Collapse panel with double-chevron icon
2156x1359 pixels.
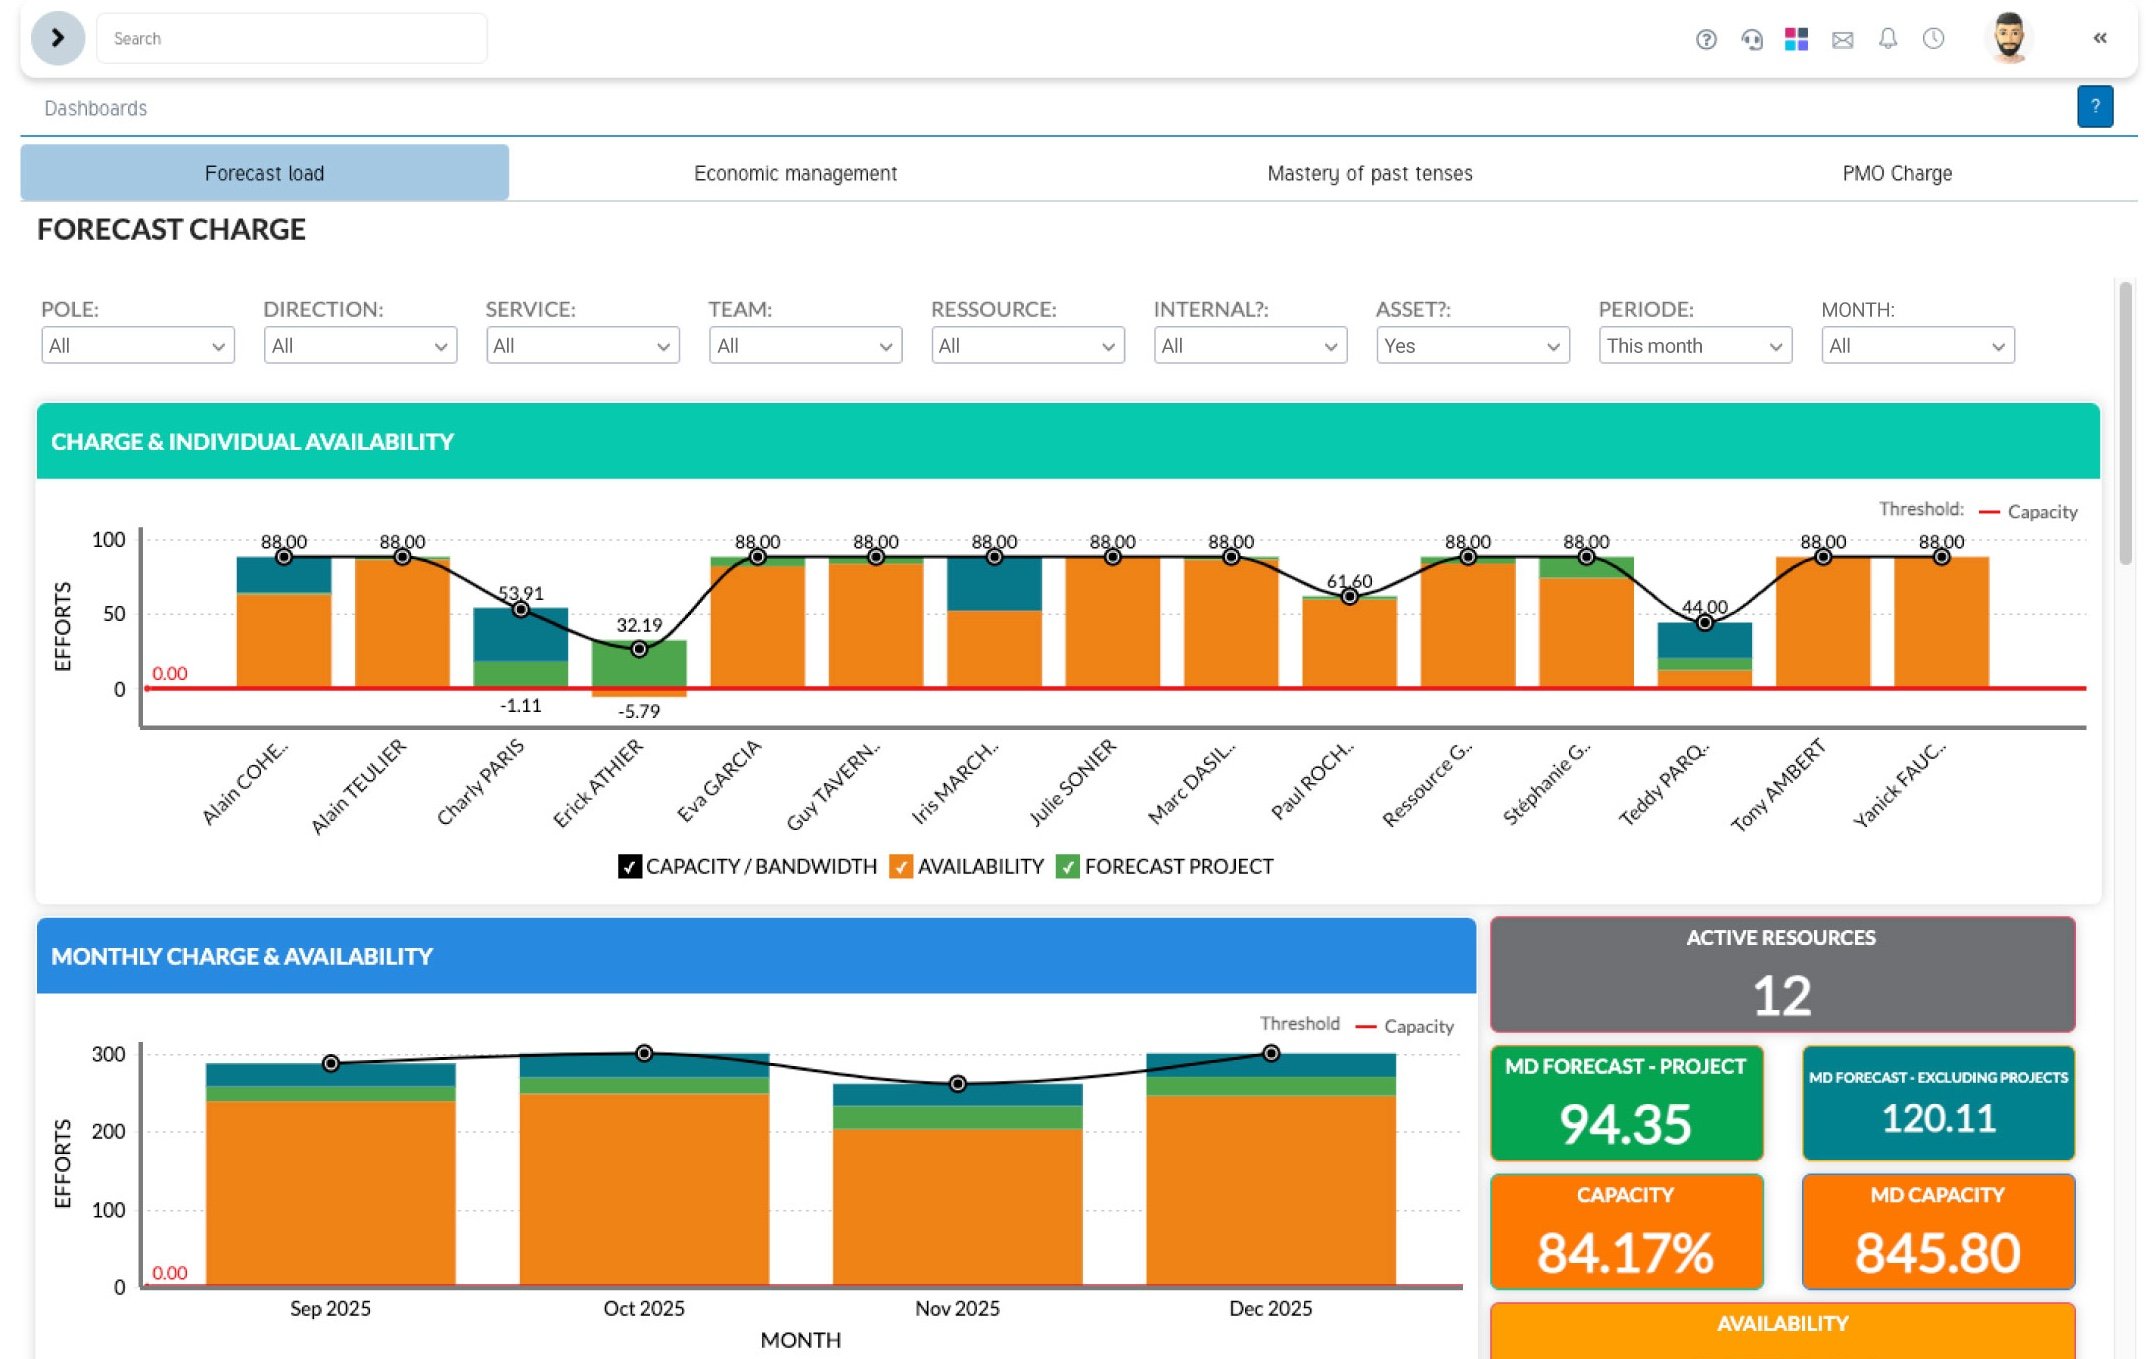point(2099,38)
